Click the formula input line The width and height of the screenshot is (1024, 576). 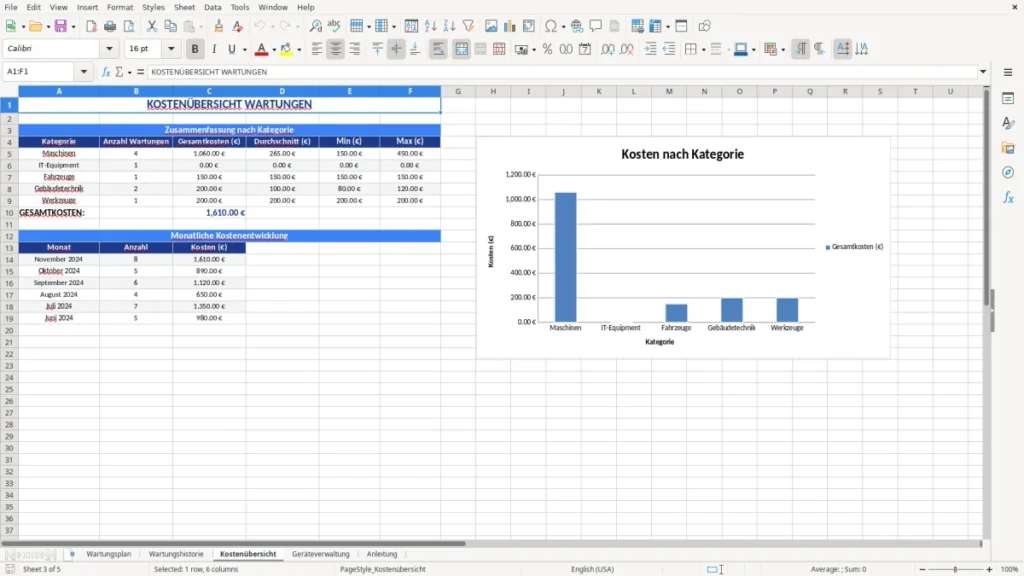[x=562, y=72]
